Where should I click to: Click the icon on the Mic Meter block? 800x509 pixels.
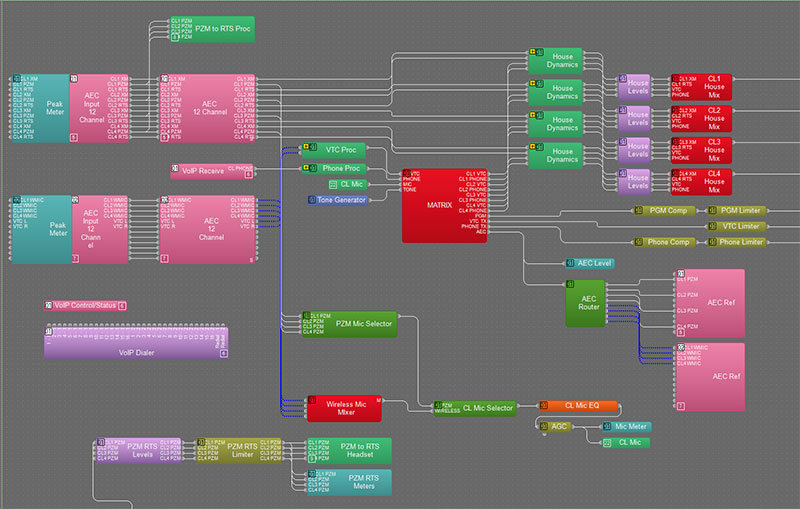pyautogui.click(x=606, y=427)
